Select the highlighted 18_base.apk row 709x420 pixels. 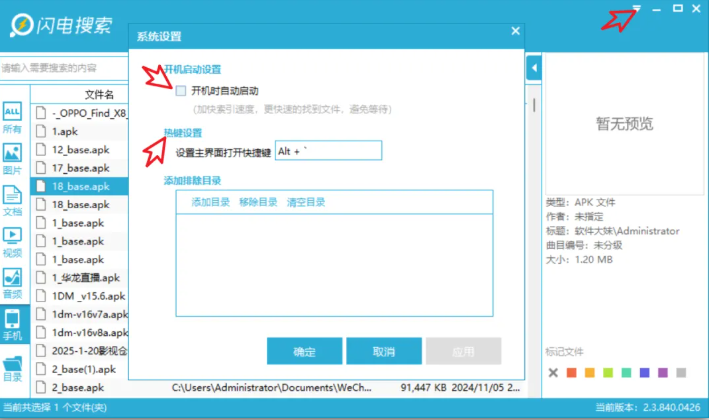(x=80, y=186)
